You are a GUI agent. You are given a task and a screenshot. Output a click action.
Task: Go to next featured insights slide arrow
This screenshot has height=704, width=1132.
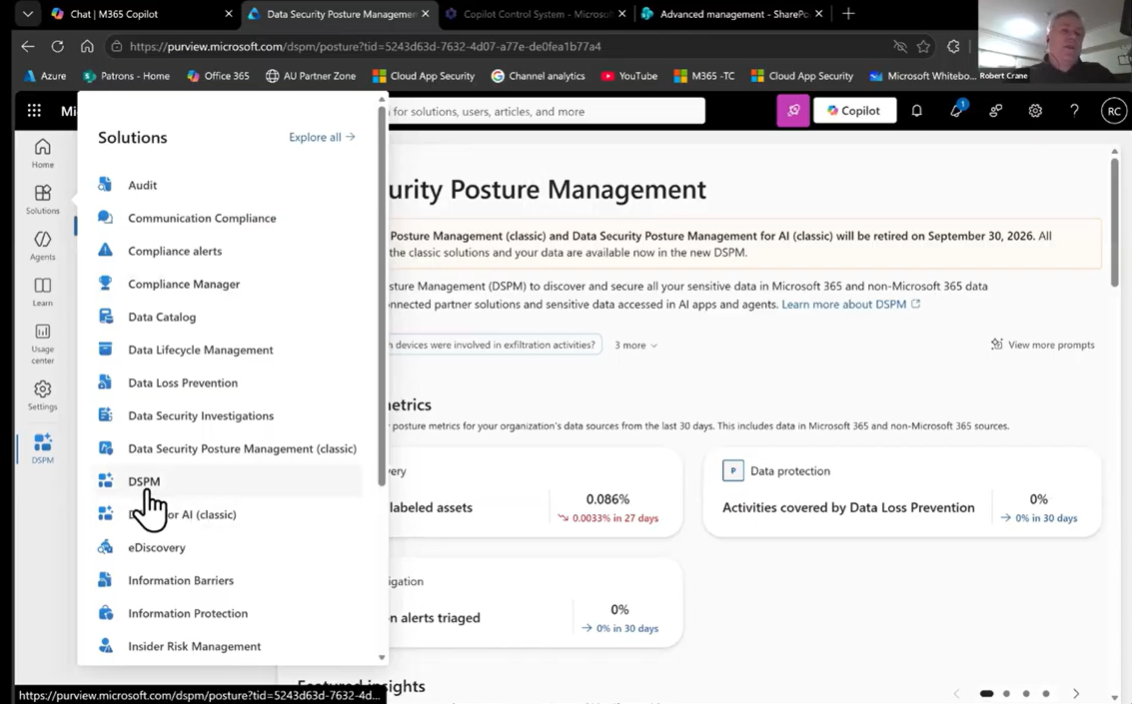coord(1076,693)
